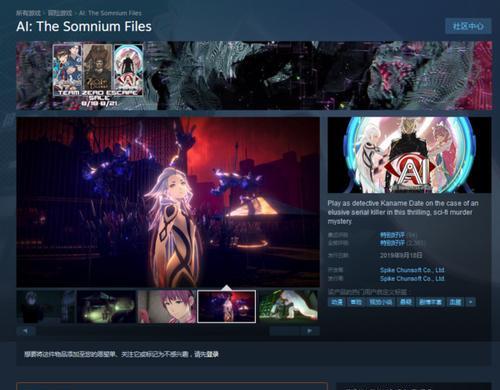Click the All Games (所有游戏) breadcrumb link
This screenshot has height=390, width=500.
[x=28, y=13]
